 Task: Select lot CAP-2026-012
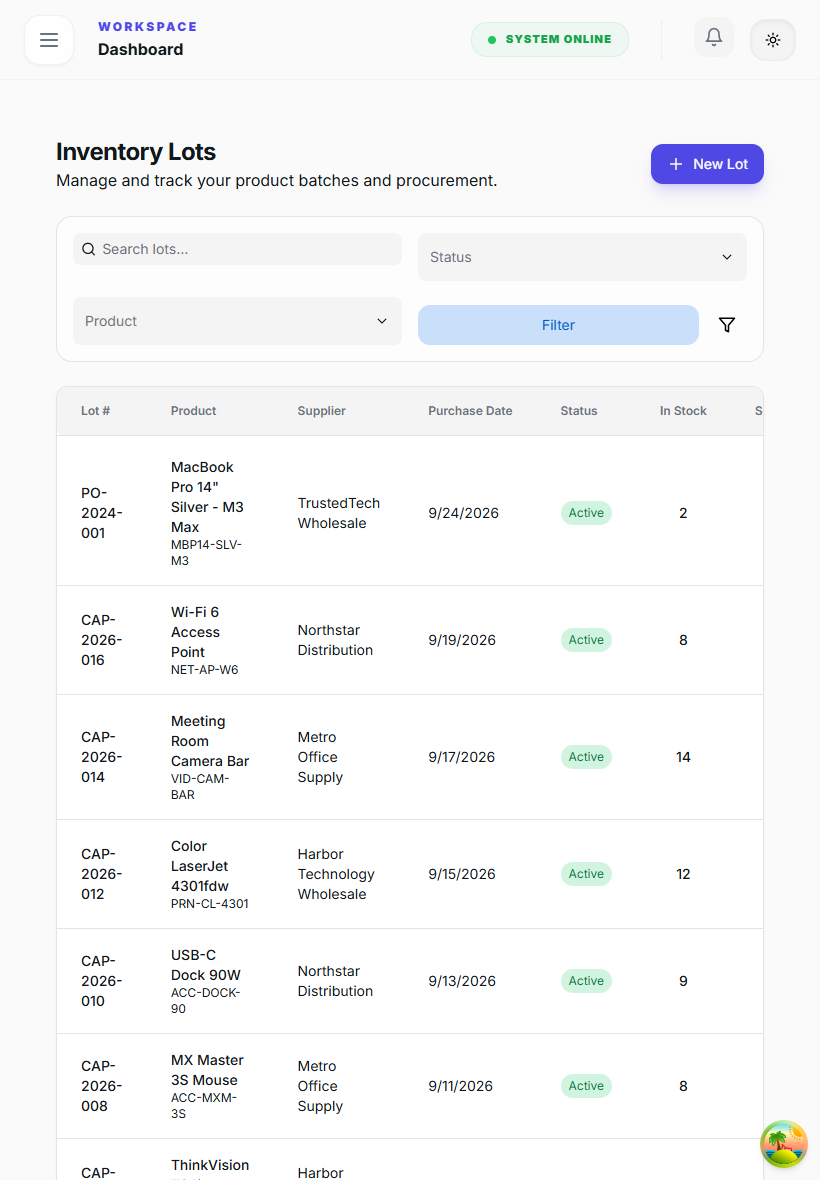click(x=102, y=874)
